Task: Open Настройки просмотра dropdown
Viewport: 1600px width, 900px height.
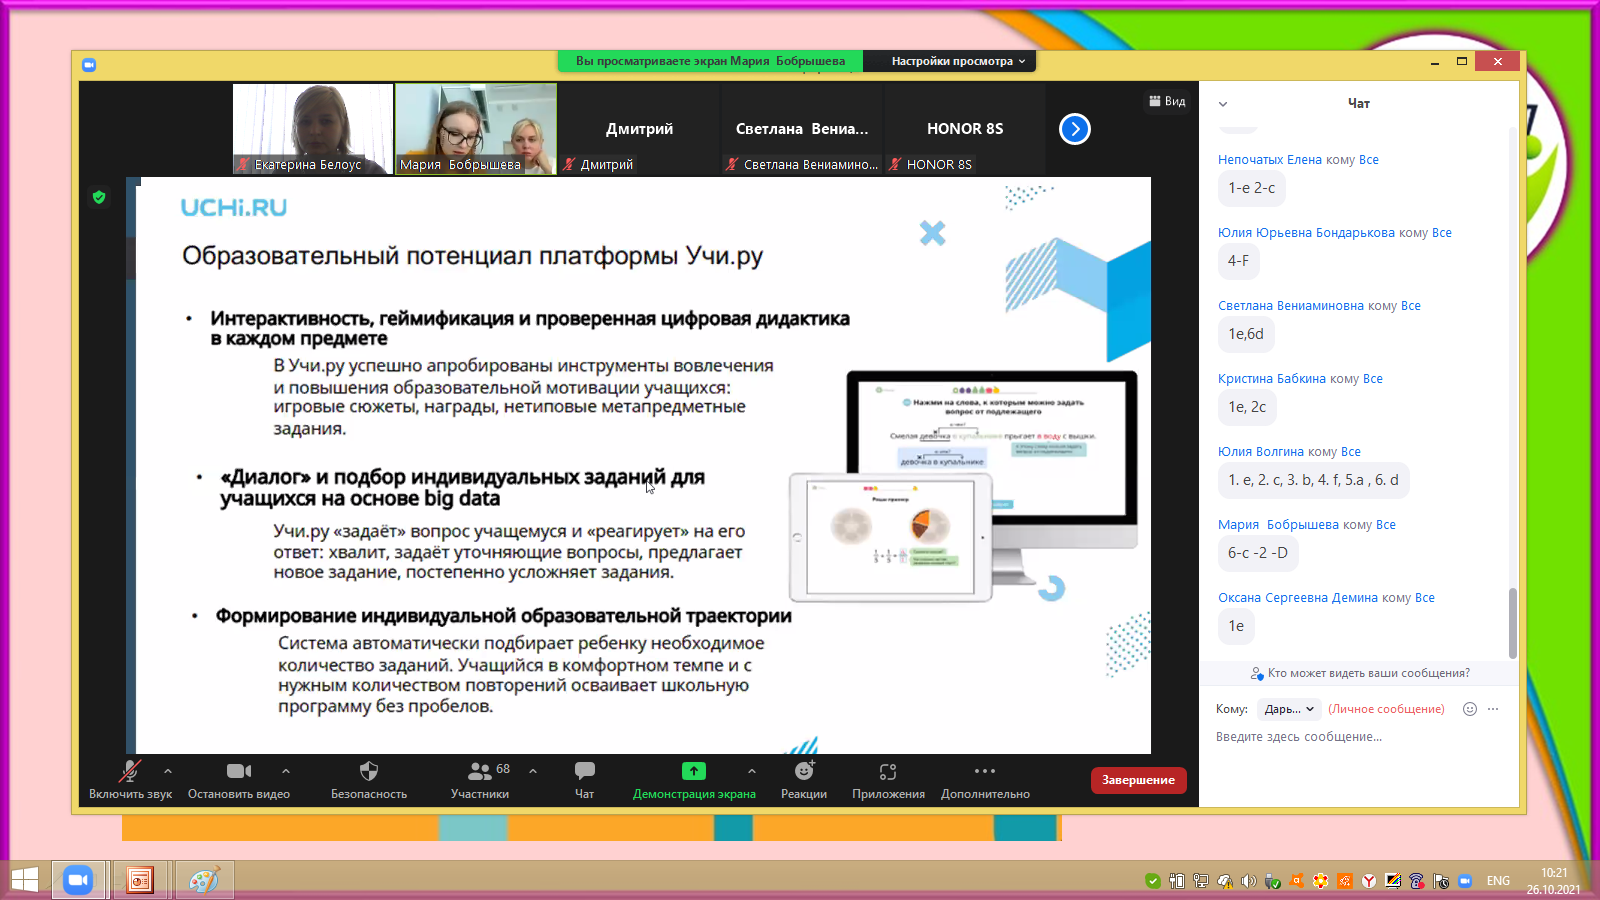Action: pyautogui.click(x=958, y=61)
